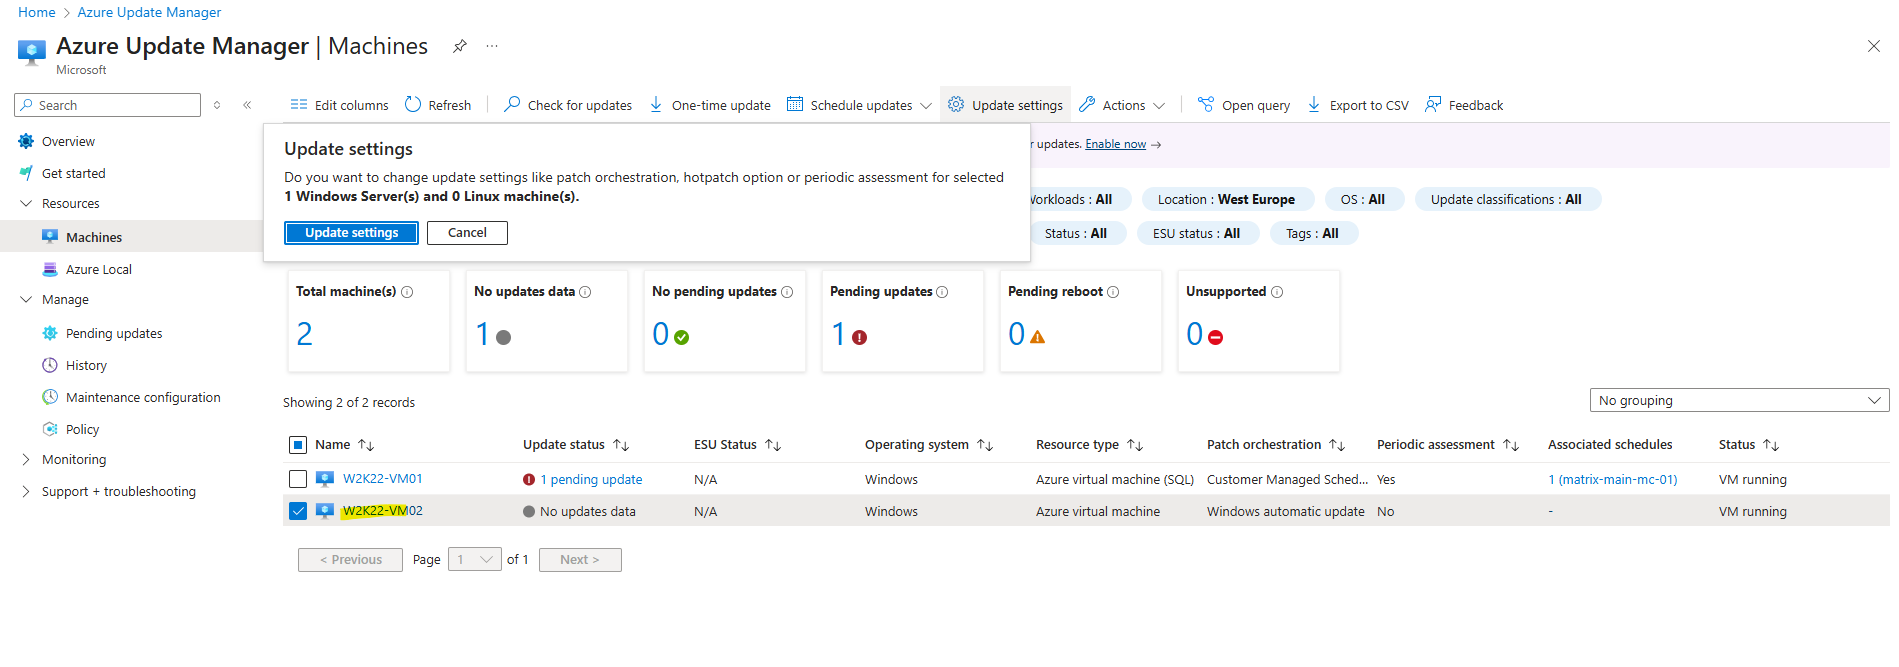Click Feedback in toolbar
This screenshot has width=1899, height=667.
[x=1464, y=105]
